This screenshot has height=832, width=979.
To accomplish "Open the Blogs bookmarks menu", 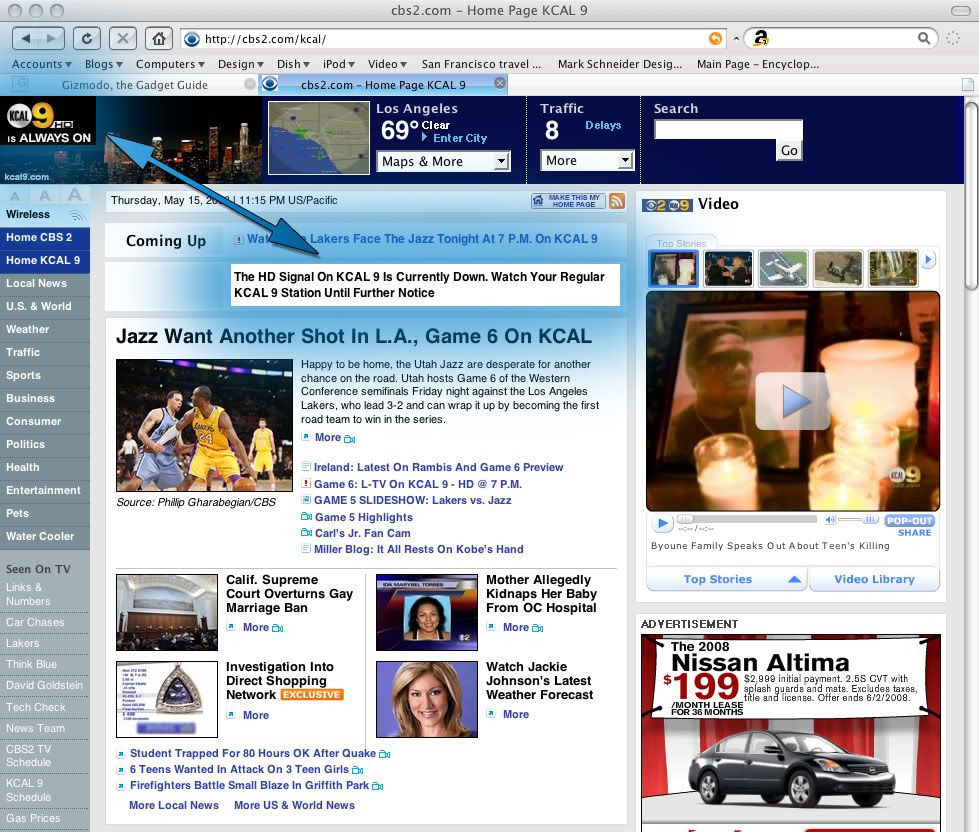I will [x=103, y=64].
